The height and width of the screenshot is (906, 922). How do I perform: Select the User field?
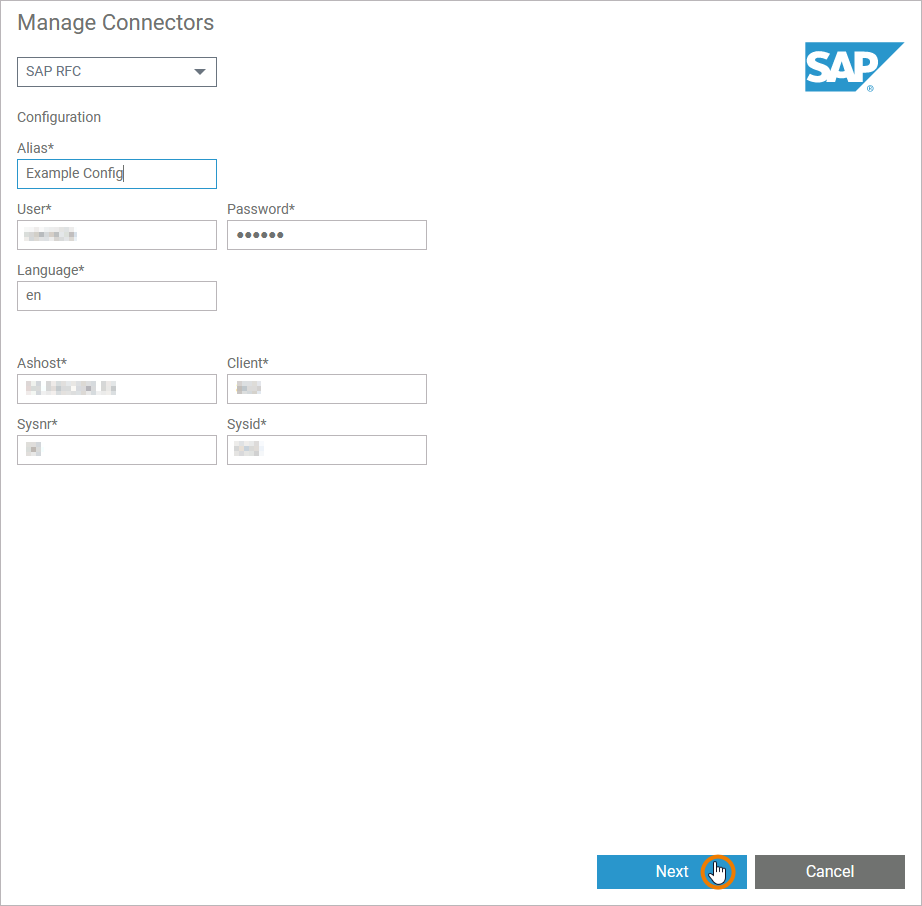116,235
